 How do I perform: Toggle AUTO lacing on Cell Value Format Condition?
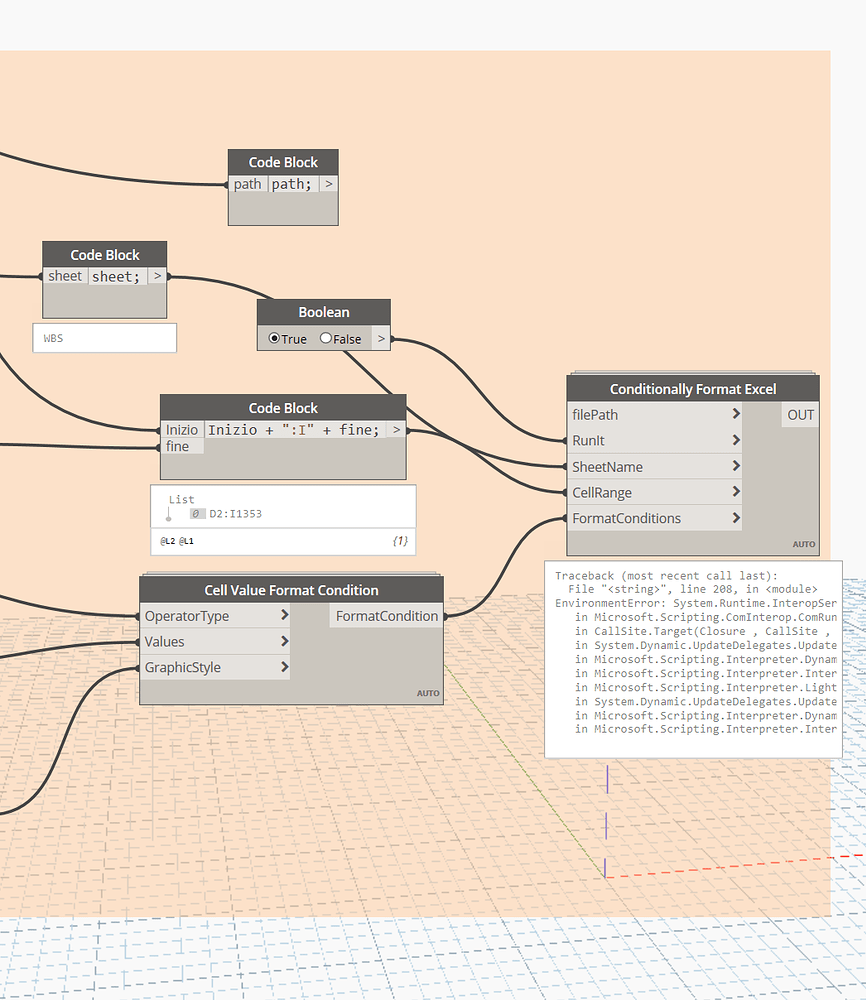point(428,692)
